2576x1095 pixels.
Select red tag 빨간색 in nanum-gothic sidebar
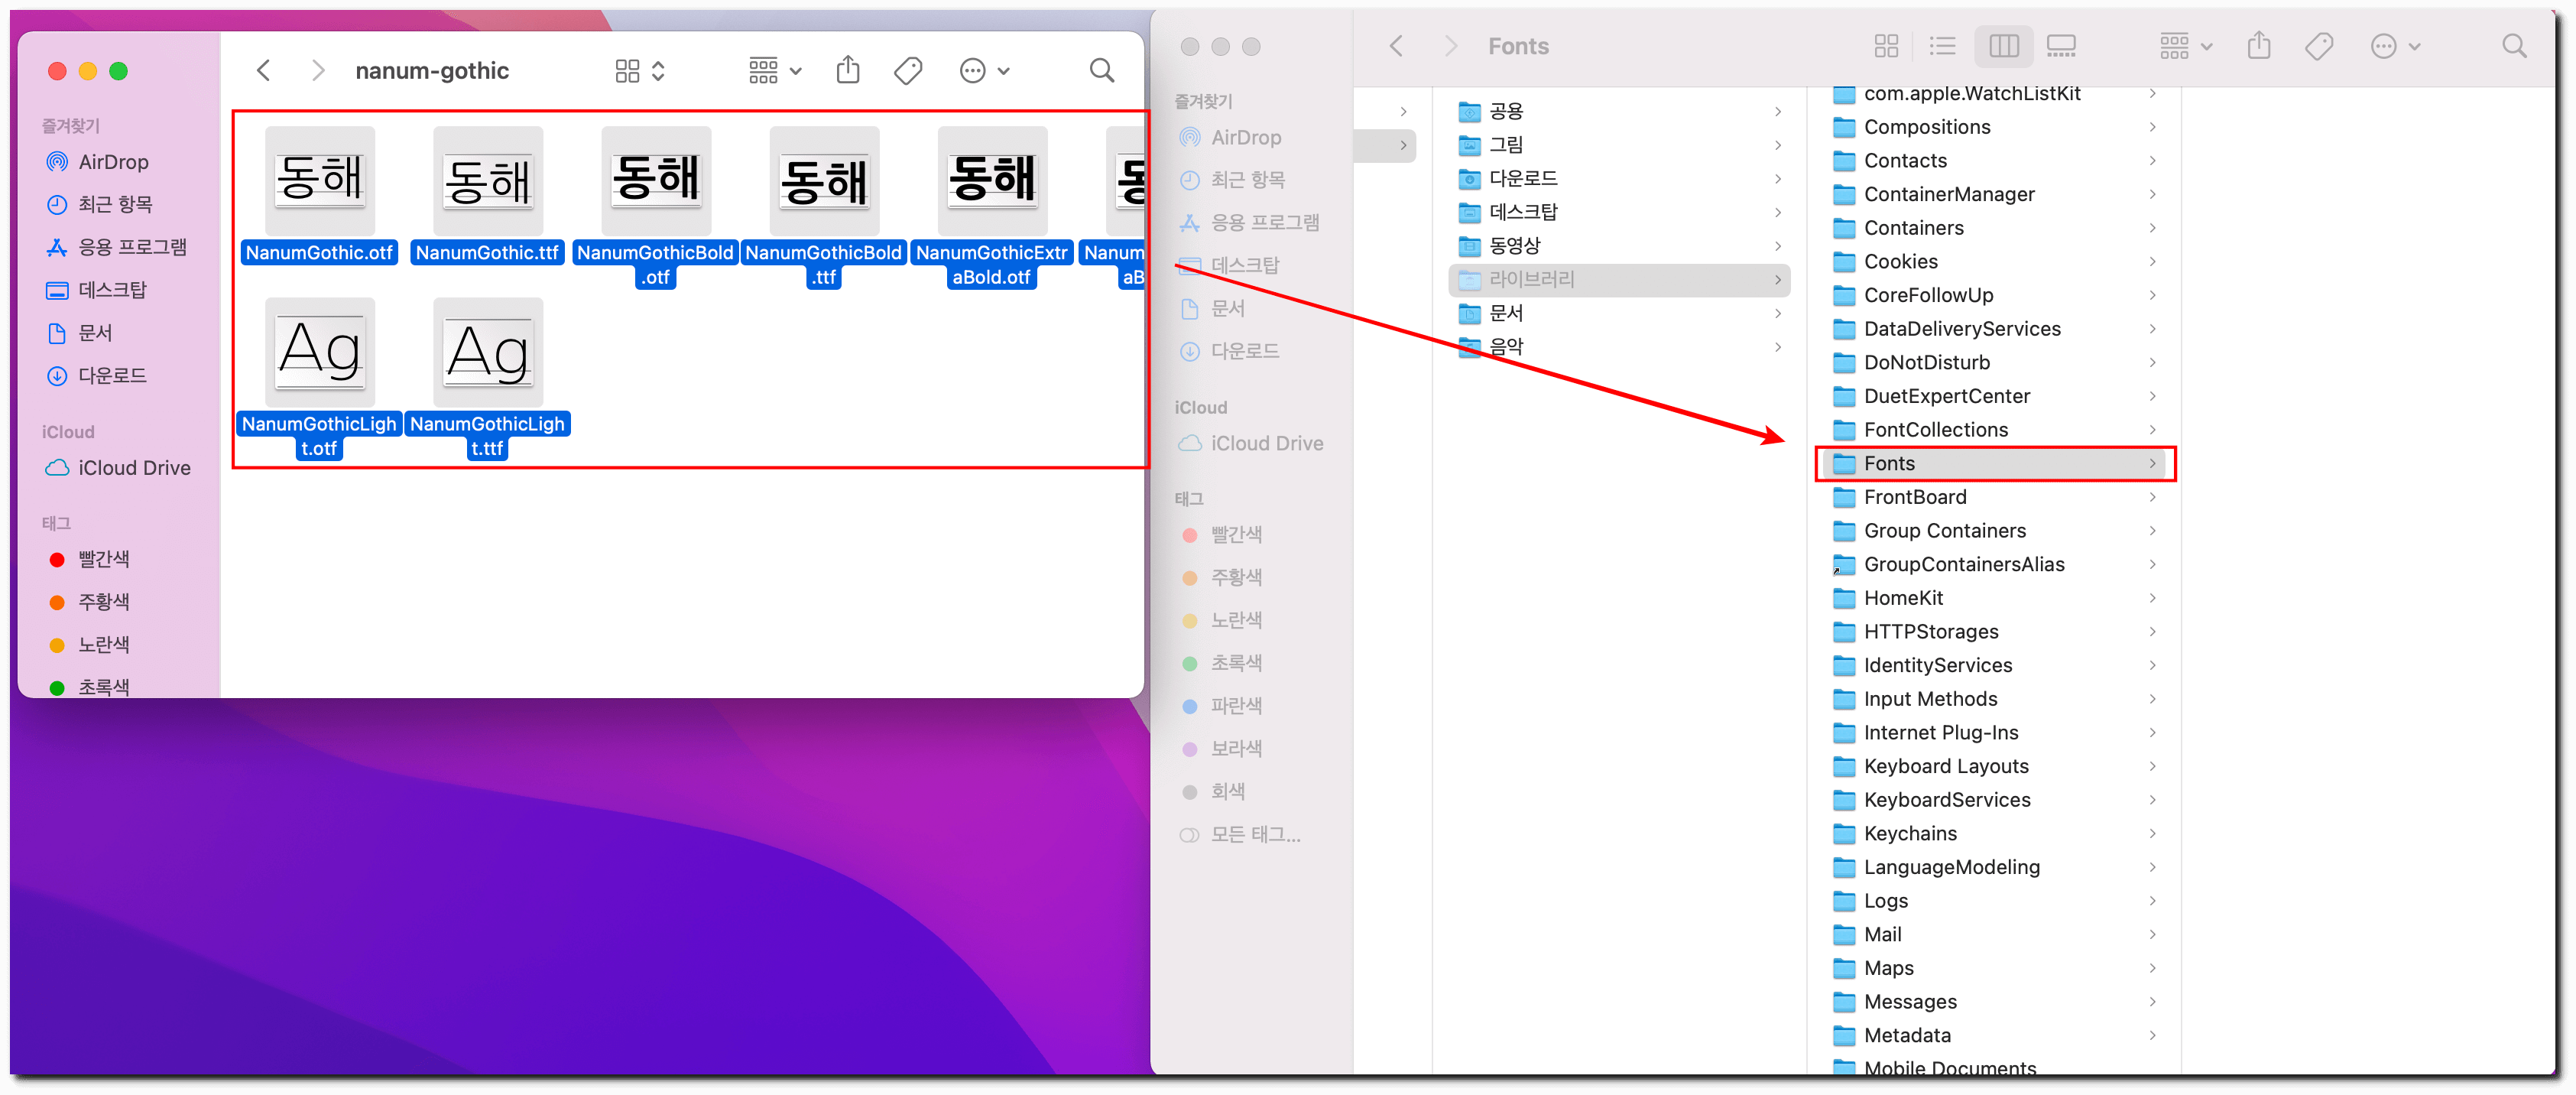click(x=90, y=559)
